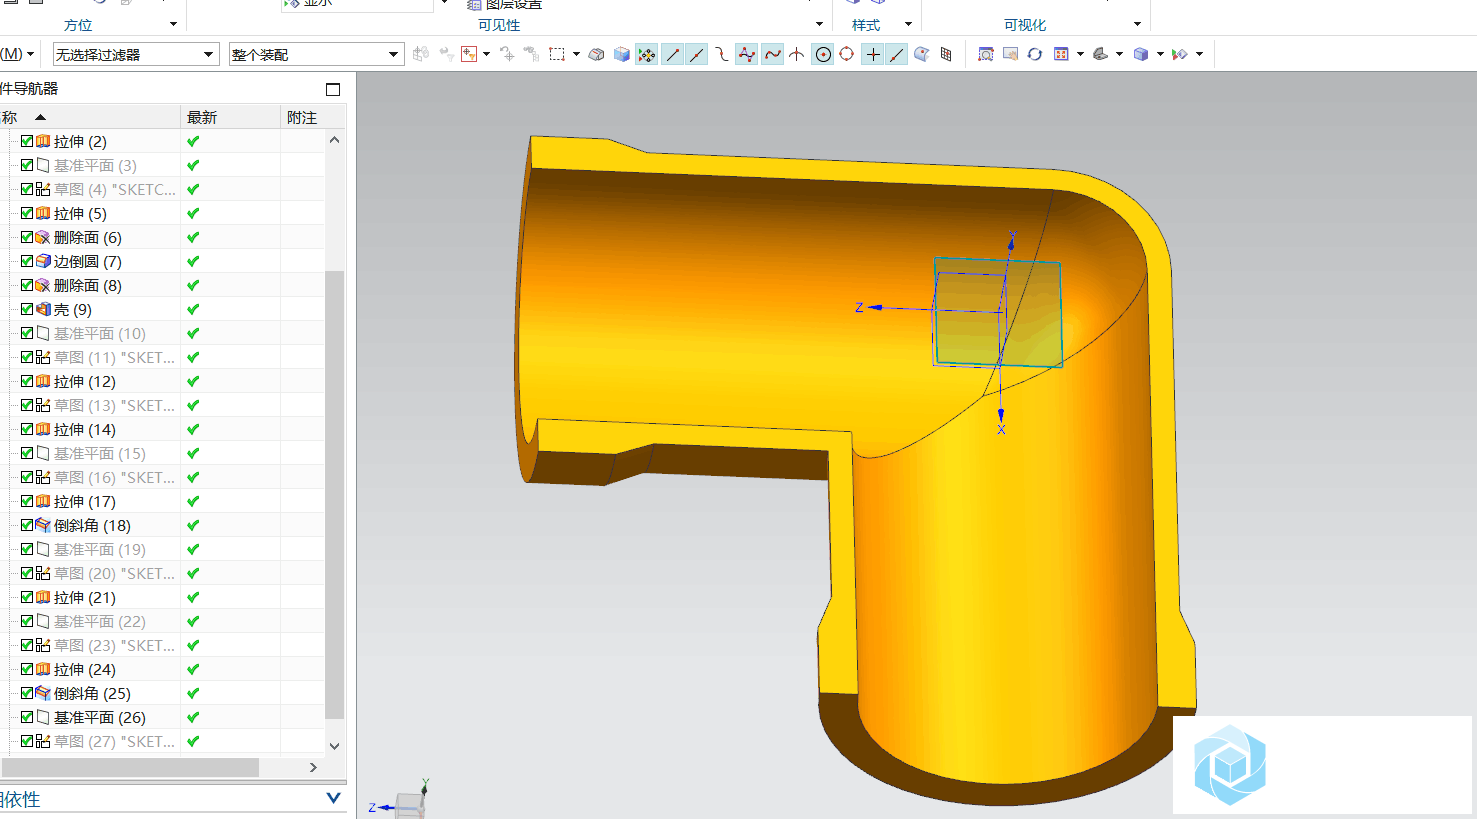
Task: Click the Rotate view icon
Action: pos(1035,54)
